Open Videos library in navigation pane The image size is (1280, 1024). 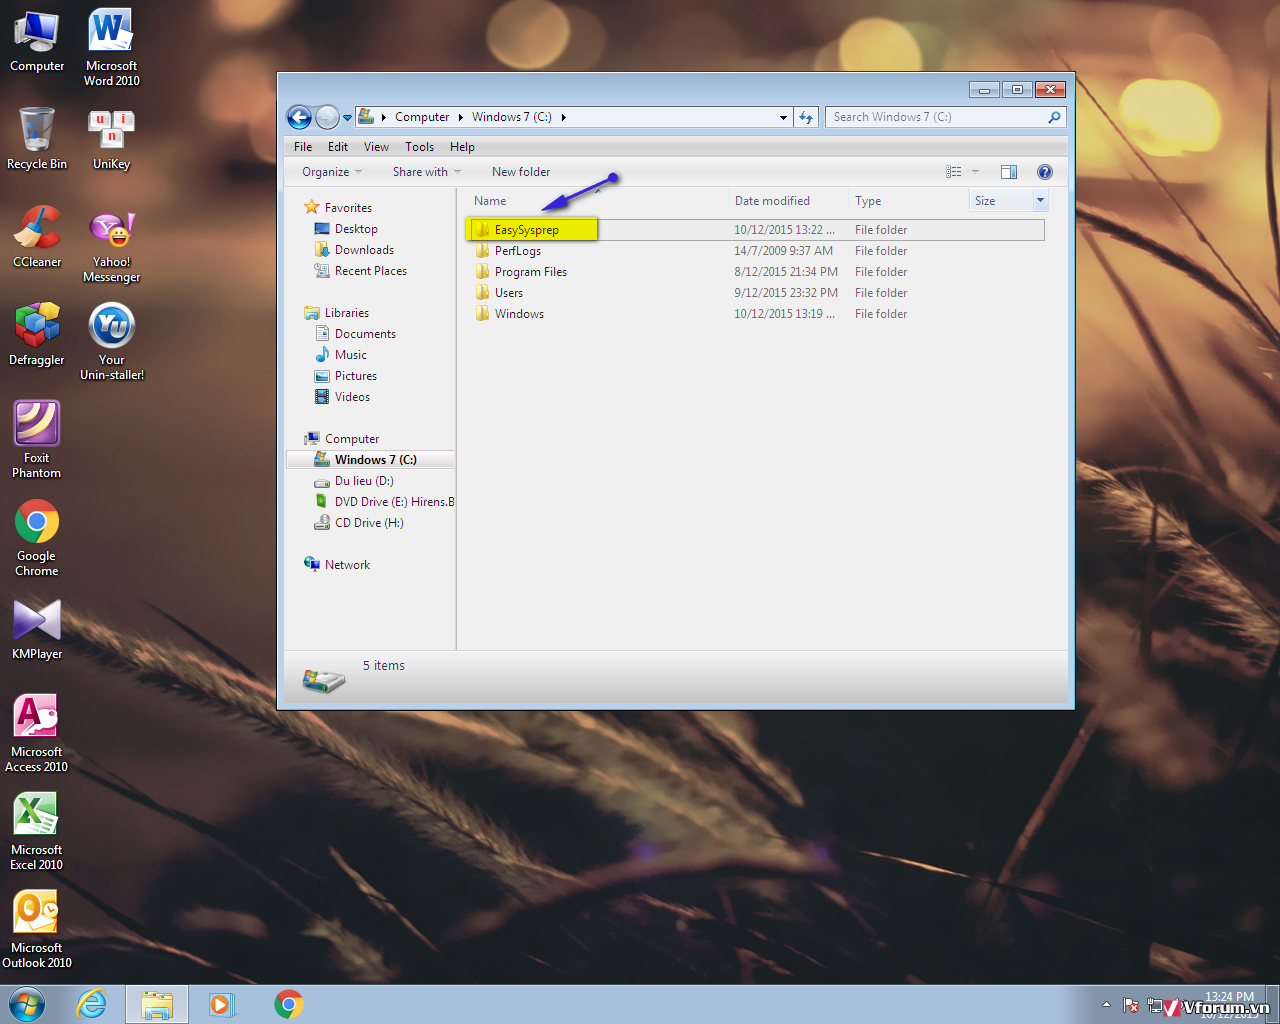[x=342, y=397]
